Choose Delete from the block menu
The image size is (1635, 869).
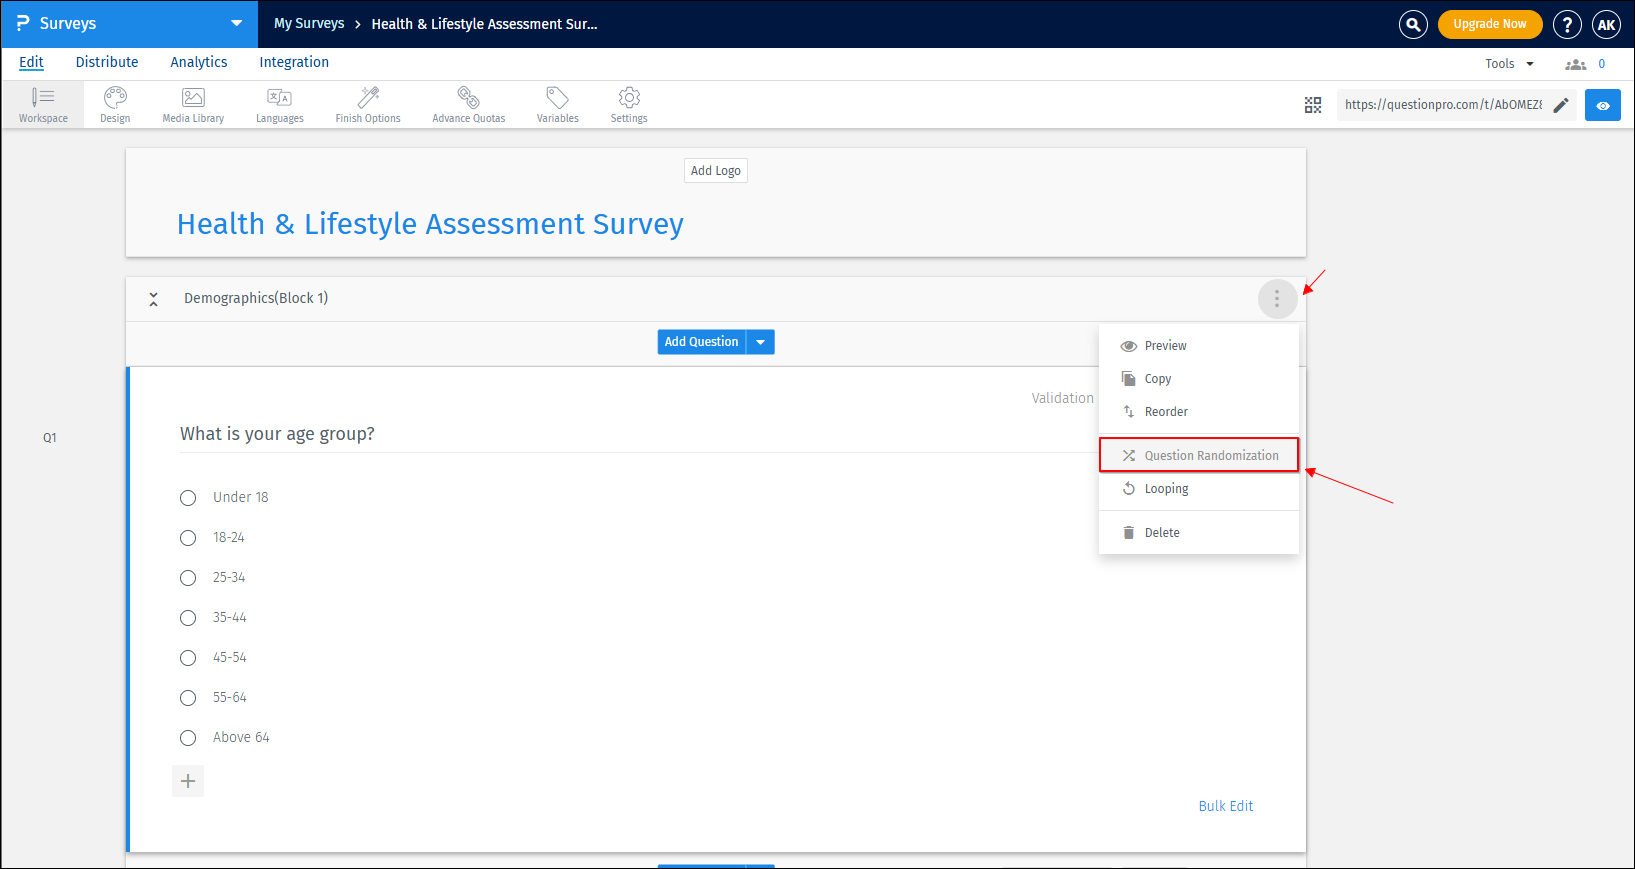coord(1199,533)
